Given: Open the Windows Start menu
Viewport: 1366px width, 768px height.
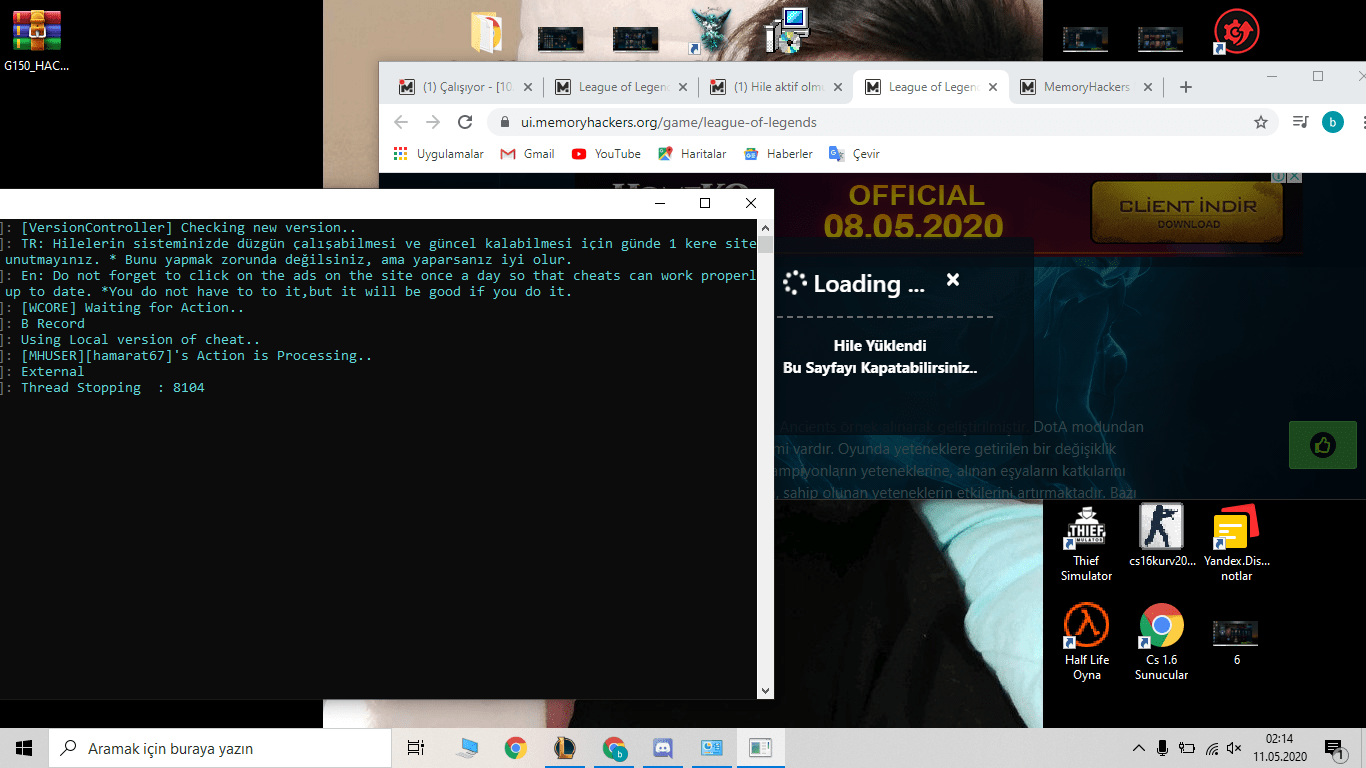Looking at the screenshot, I should click(24, 748).
